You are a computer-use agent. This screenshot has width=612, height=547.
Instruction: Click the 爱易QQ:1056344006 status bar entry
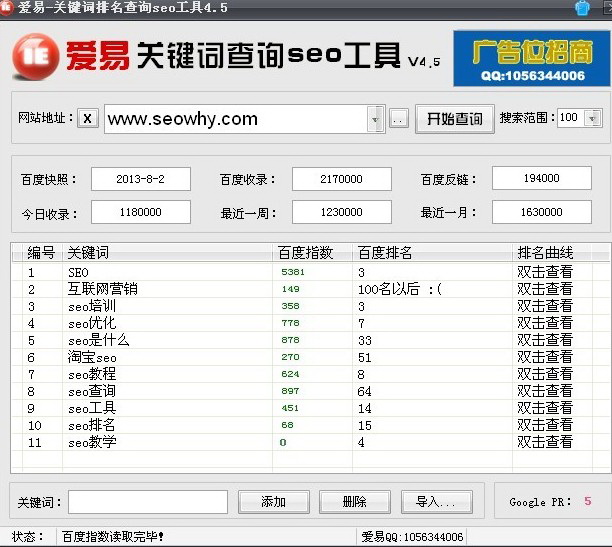(x=412, y=537)
